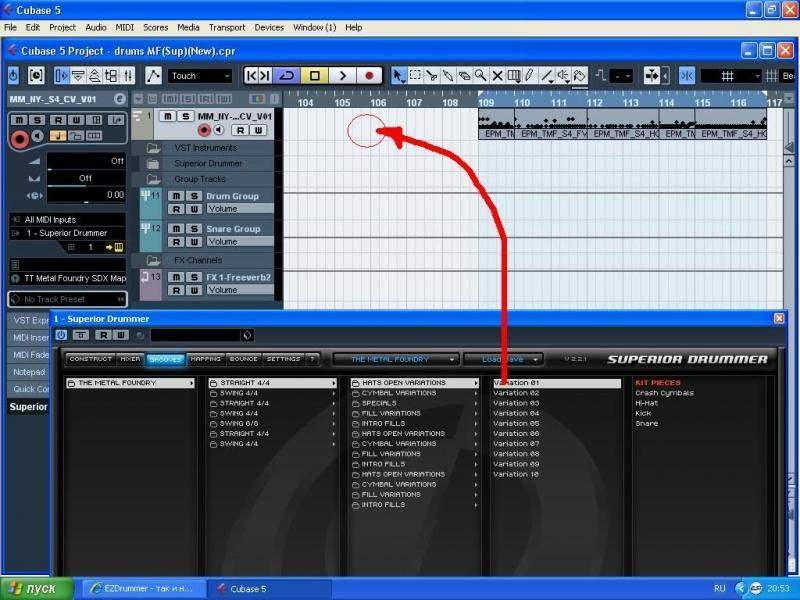Select the Object Selection arrow tool
The image size is (800, 600).
pyautogui.click(x=398, y=76)
